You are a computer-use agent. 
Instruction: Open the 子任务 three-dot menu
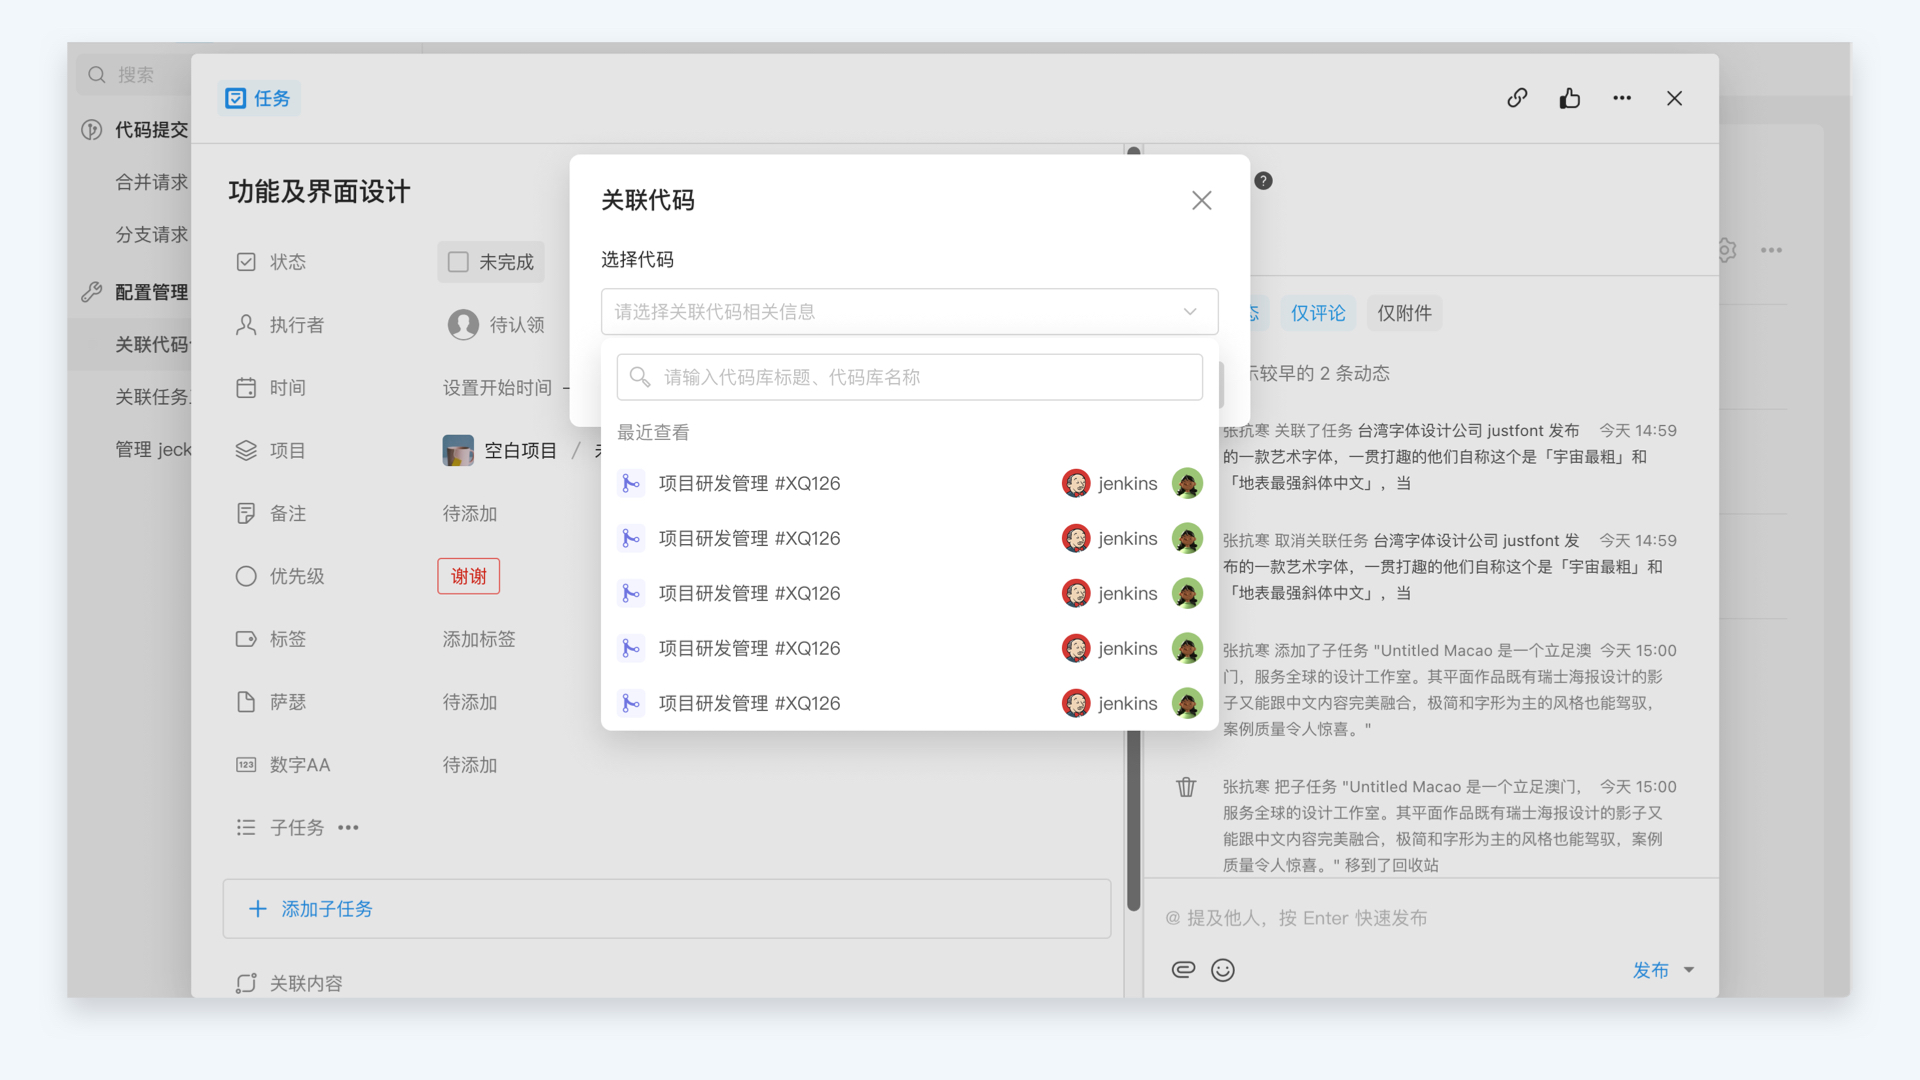(348, 828)
